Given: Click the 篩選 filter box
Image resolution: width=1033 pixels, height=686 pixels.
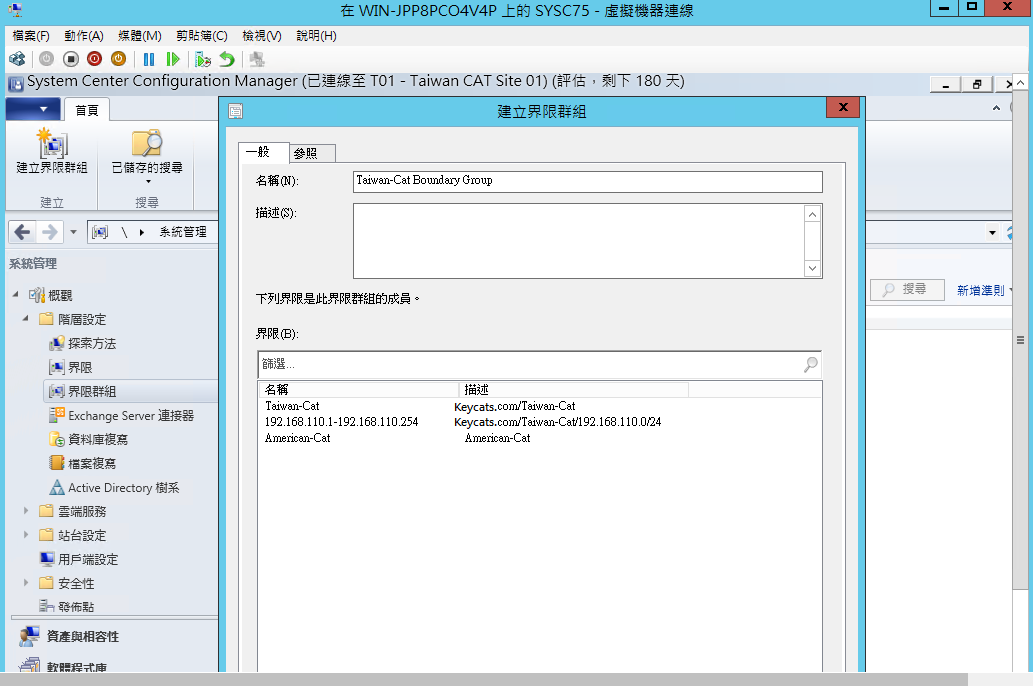Looking at the screenshot, I should click(x=531, y=364).
